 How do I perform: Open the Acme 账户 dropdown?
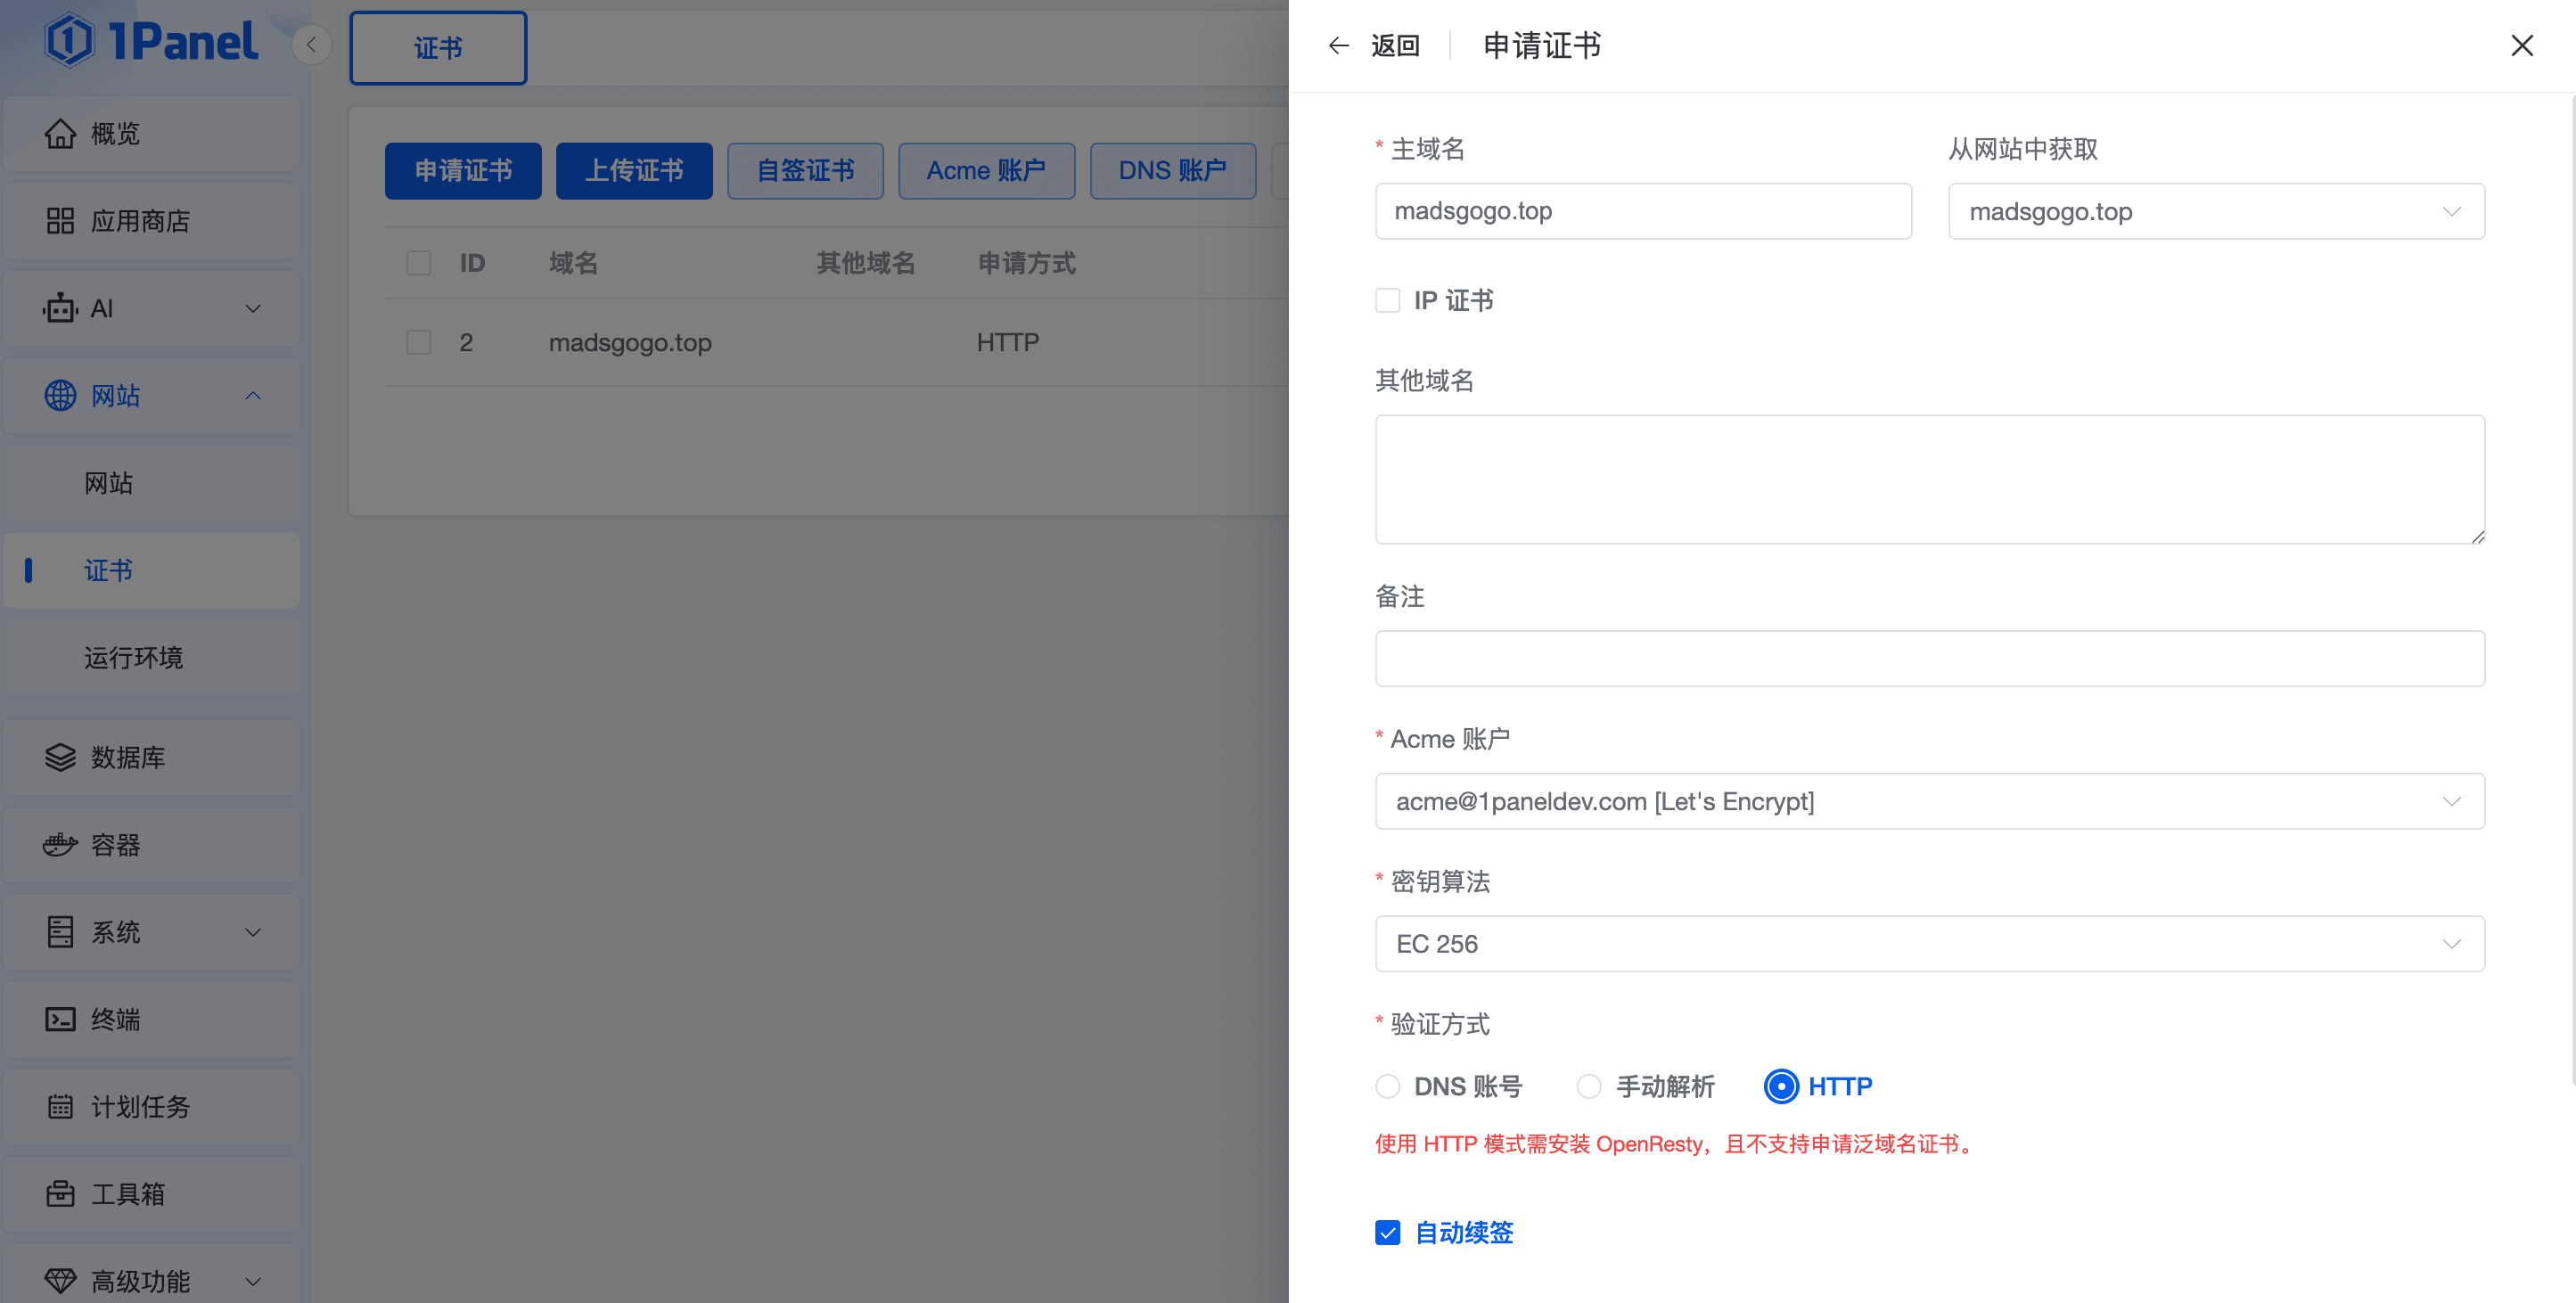click(x=1929, y=801)
